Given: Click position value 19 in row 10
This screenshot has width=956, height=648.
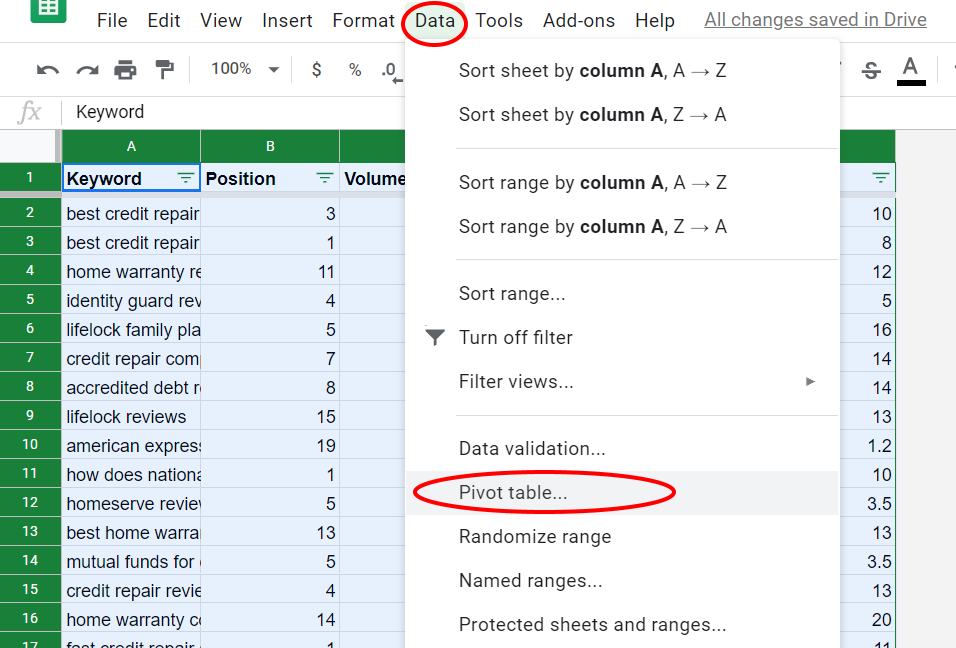Looking at the screenshot, I should tap(270, 446).
